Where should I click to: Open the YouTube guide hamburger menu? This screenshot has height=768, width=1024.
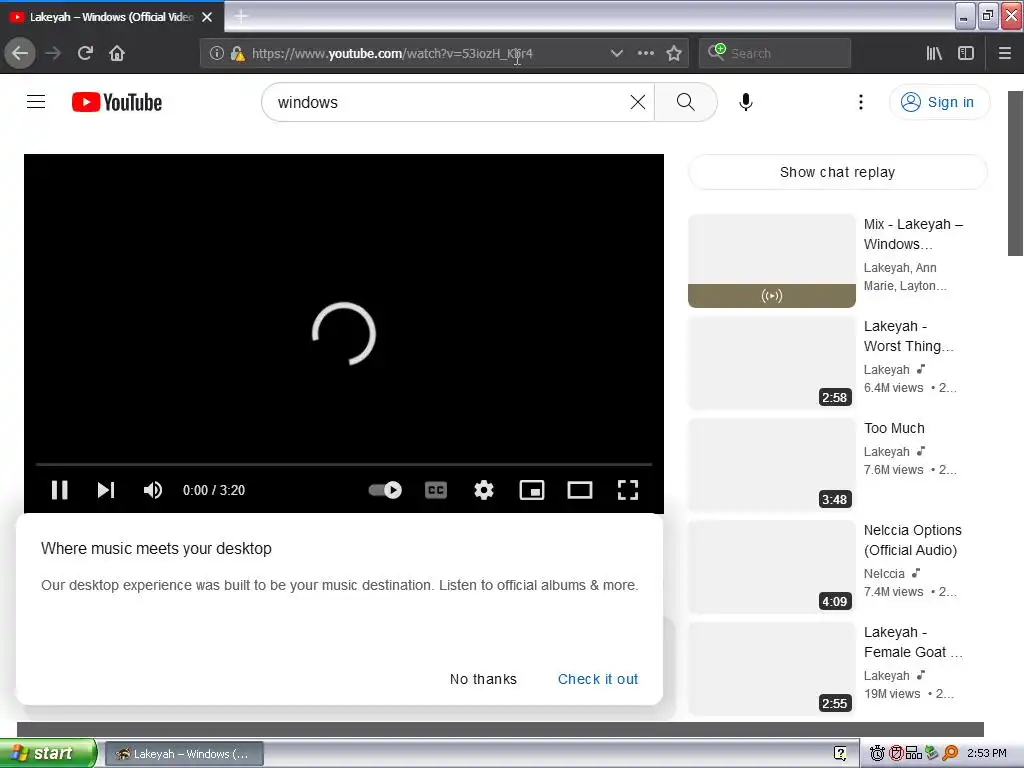pos(36,102)
